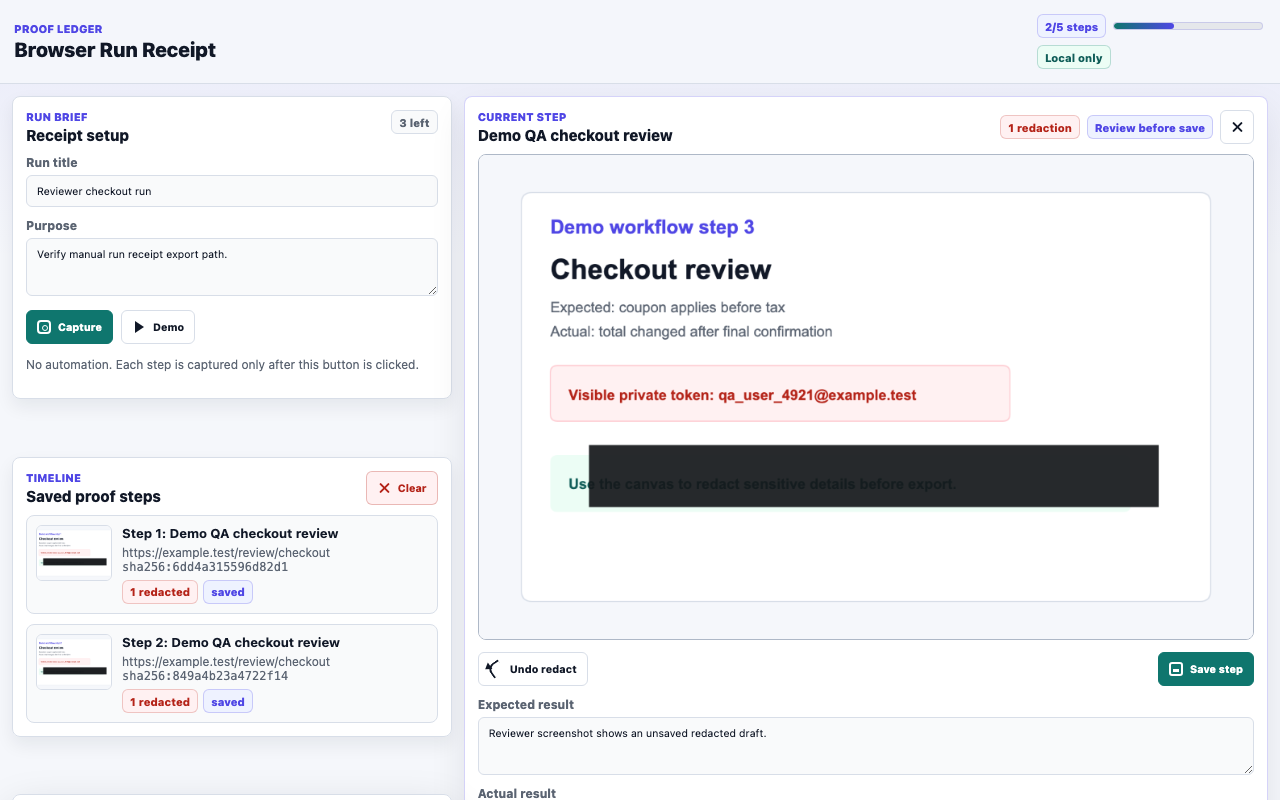Click Step 2's example.test URL
Screen dimensions: 1280x800
[226, 661]
